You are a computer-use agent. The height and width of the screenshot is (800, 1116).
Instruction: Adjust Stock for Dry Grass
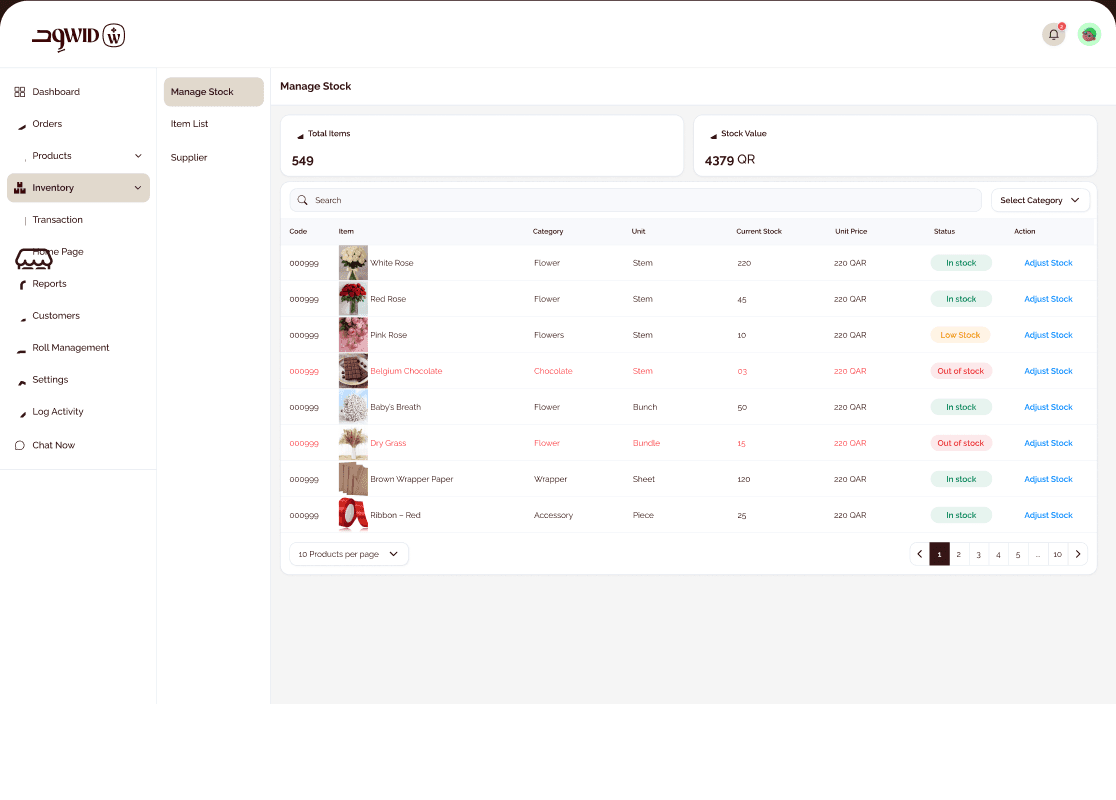[1048, 443]
